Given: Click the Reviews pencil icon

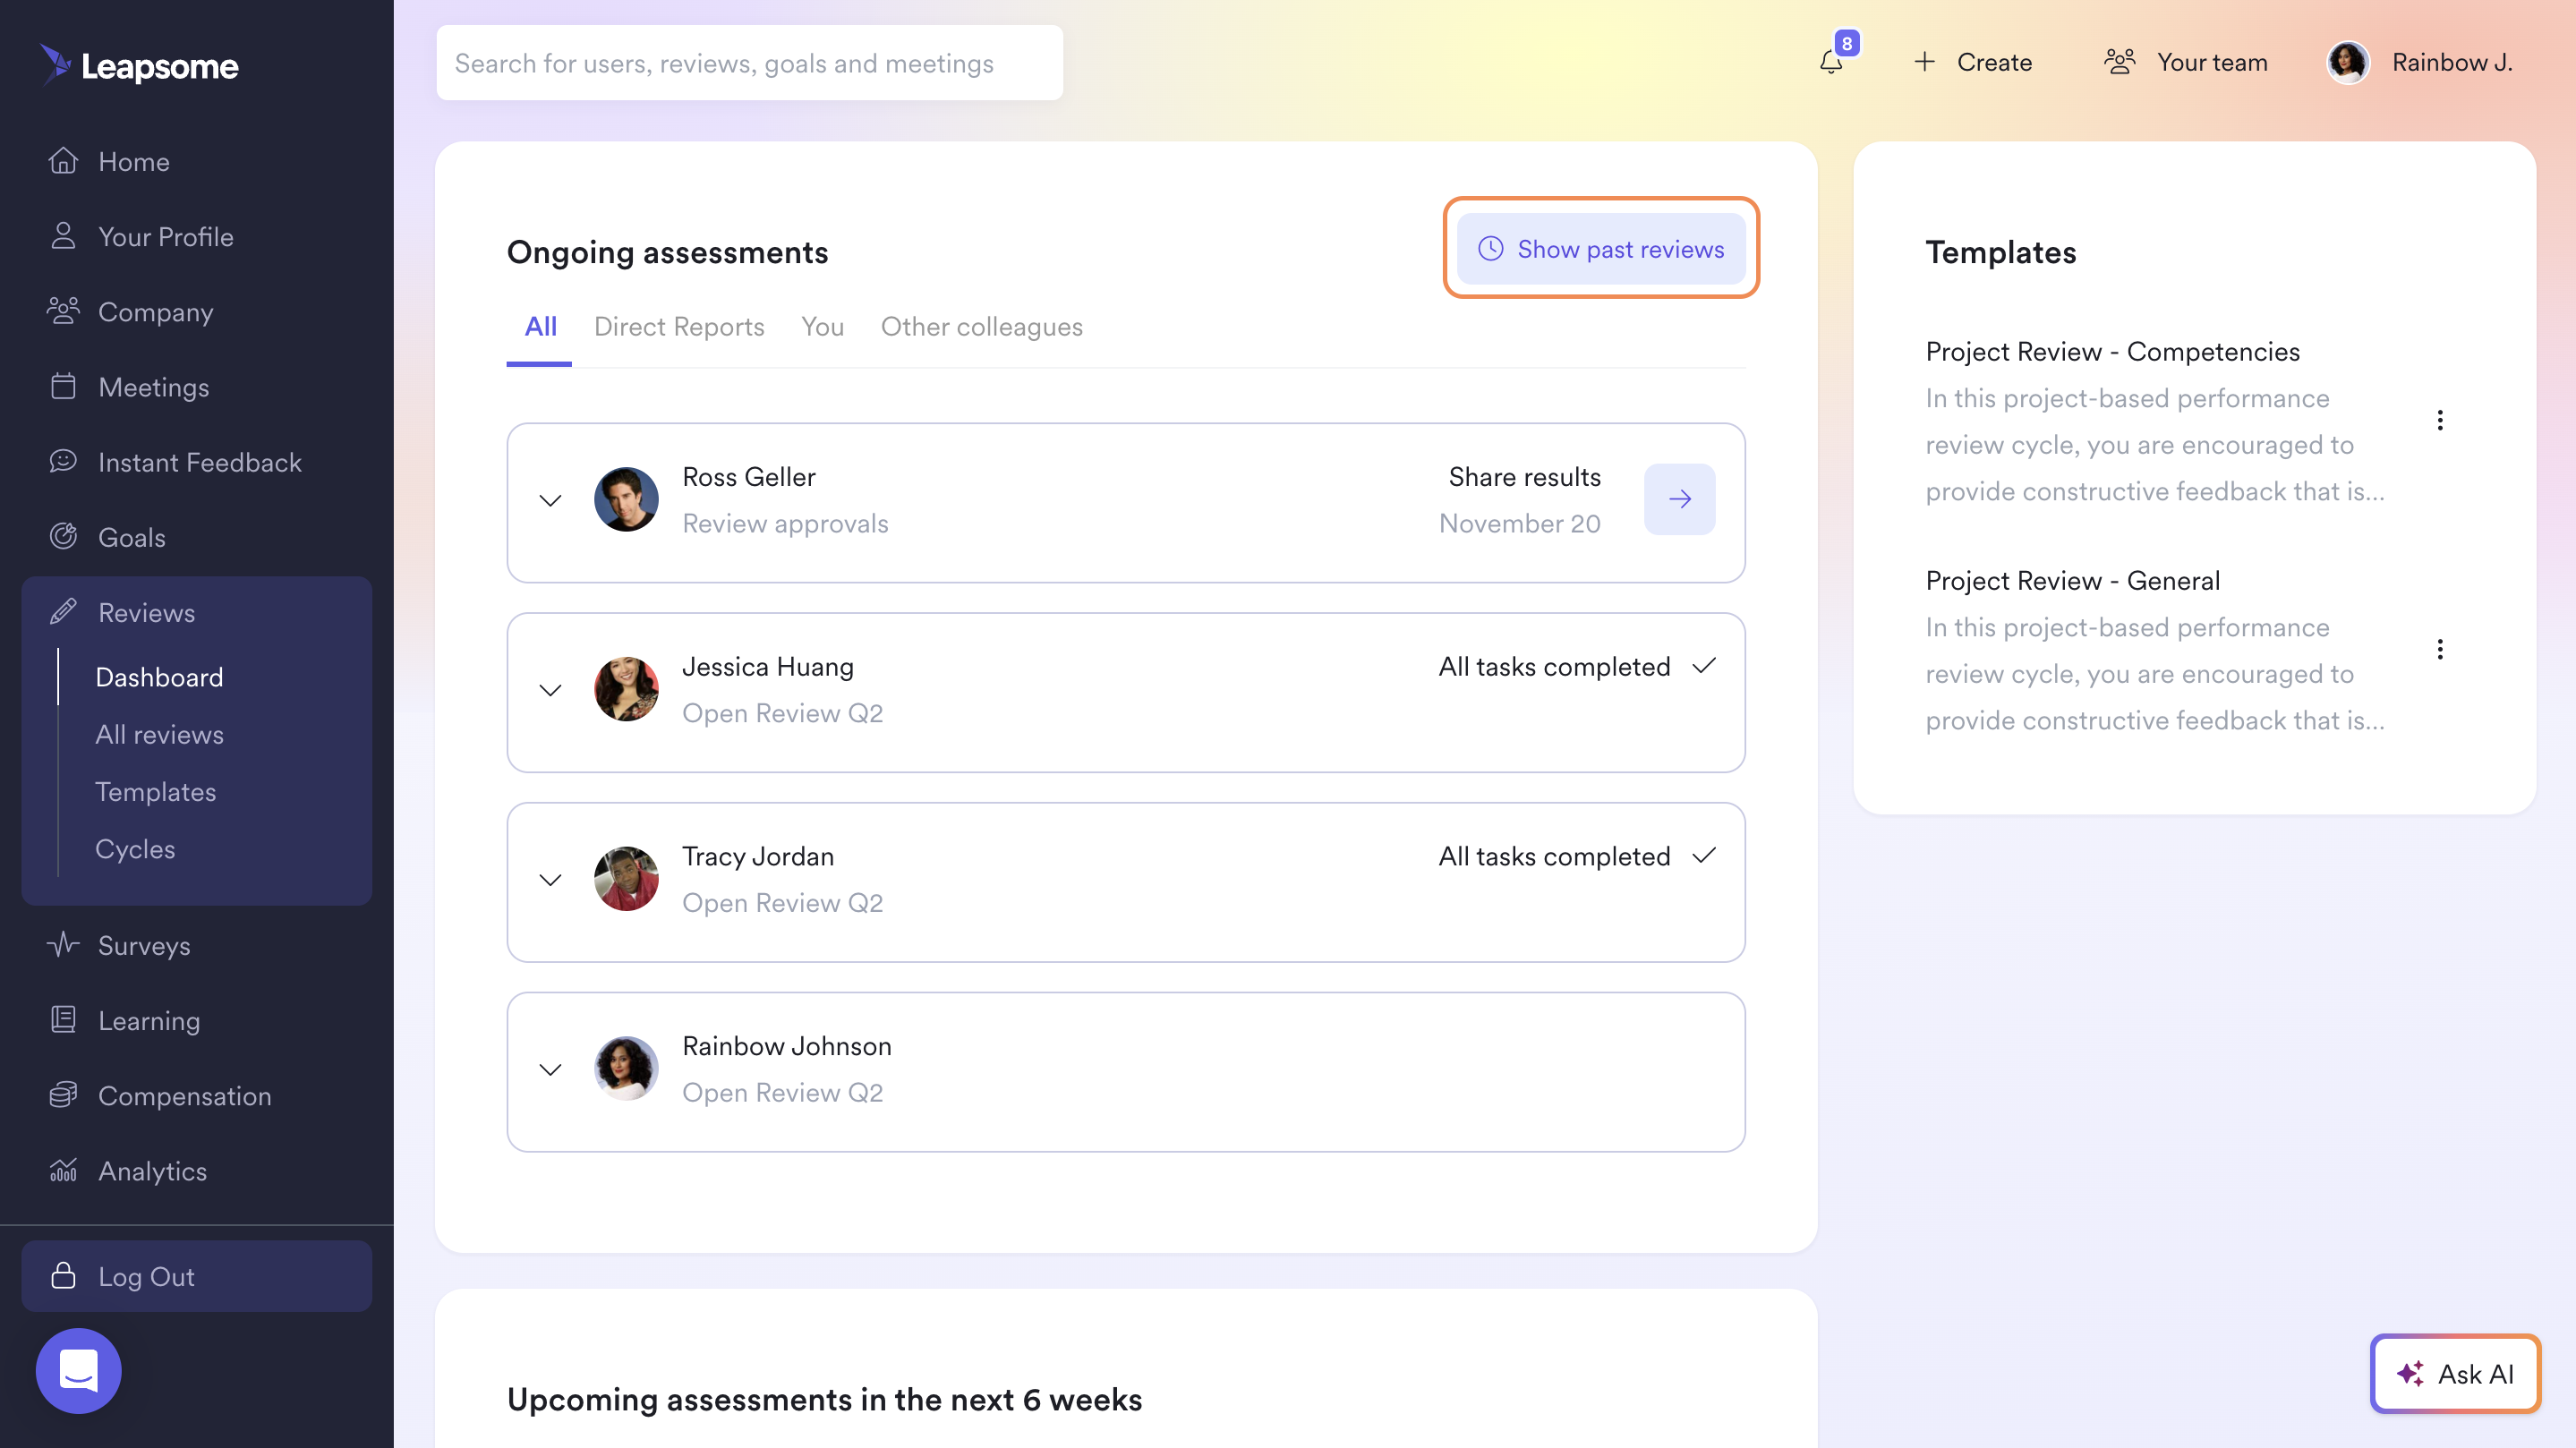Looking at the screenshot, I should (63, 612).
